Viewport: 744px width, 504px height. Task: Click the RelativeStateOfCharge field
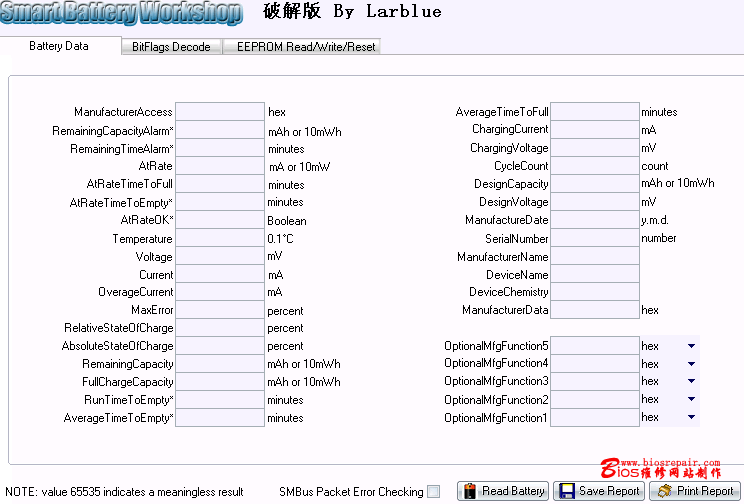220,328
